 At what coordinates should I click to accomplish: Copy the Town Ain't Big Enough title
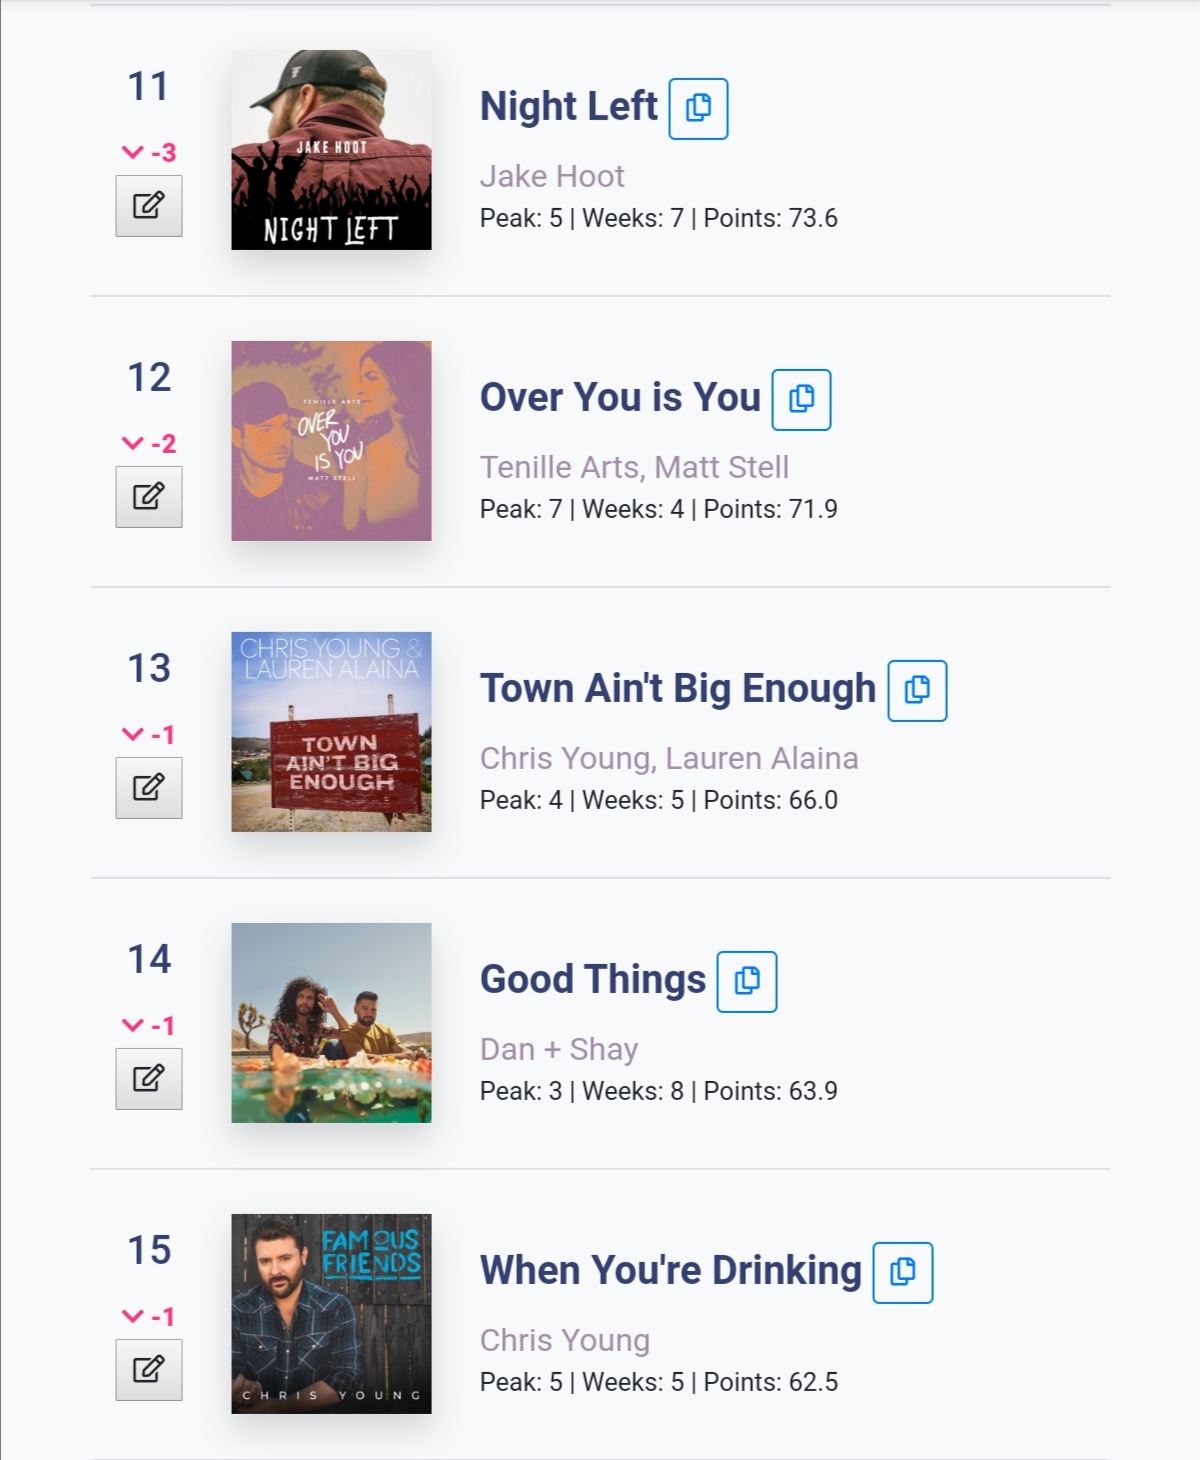(x=917, y=690)
